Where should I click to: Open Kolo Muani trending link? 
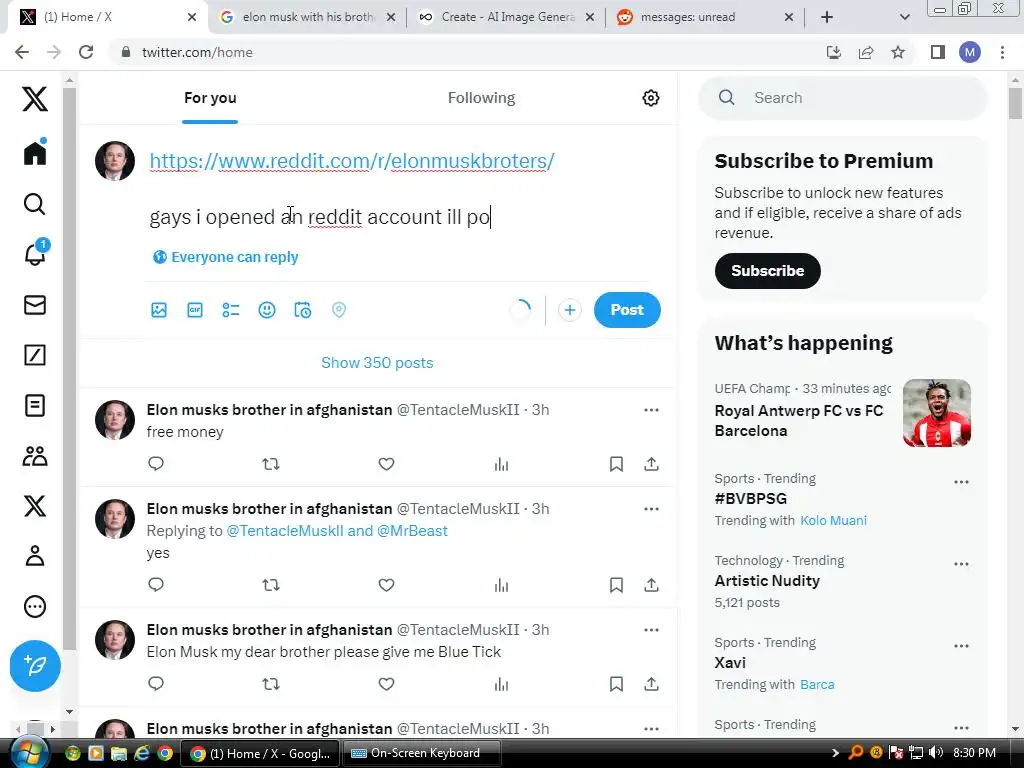833,520
